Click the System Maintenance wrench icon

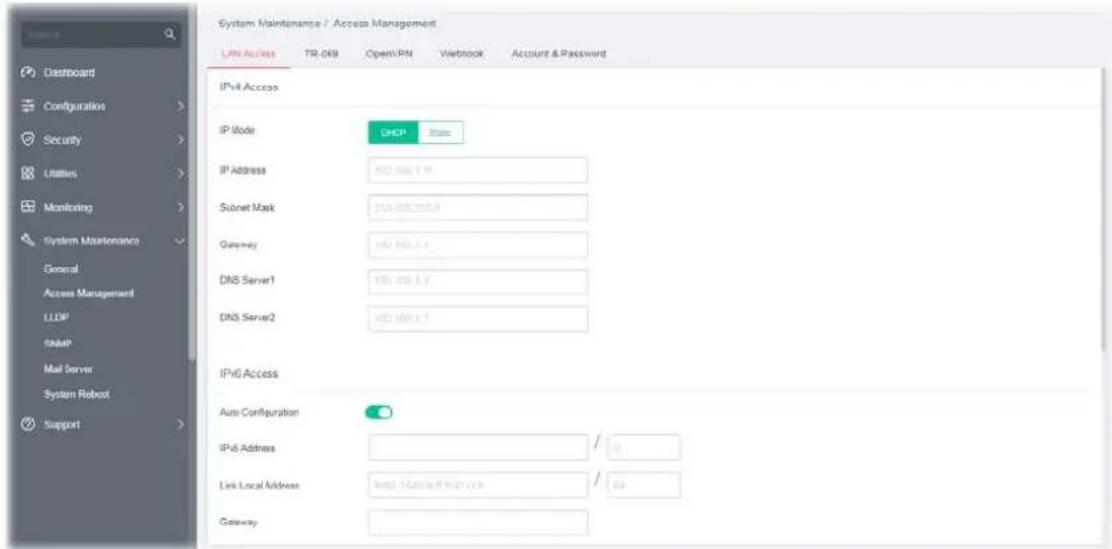[x=29, y=241]
